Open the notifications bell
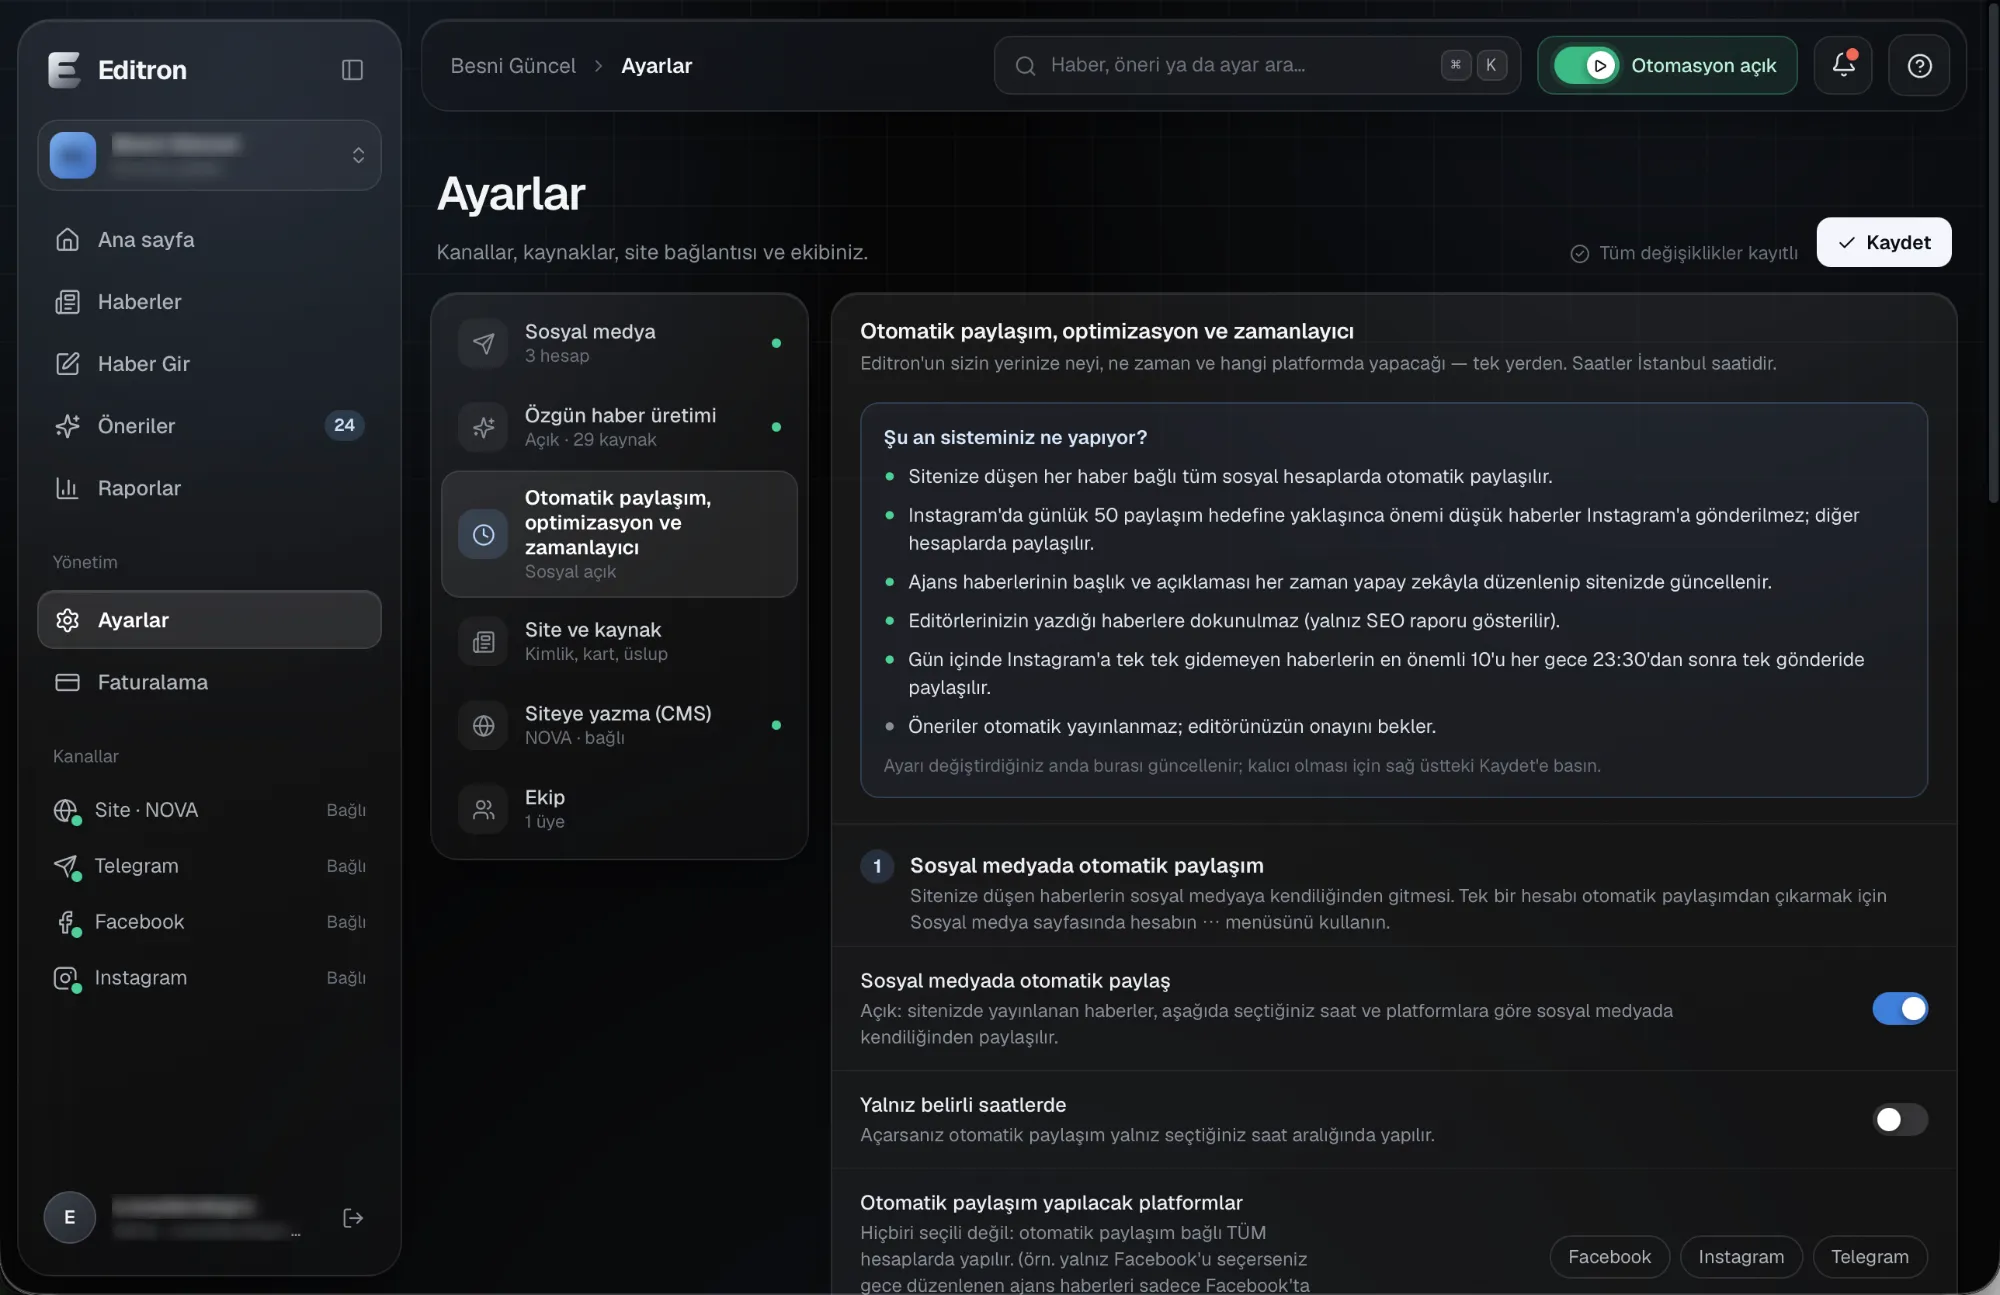 [x=1843, y=65]
